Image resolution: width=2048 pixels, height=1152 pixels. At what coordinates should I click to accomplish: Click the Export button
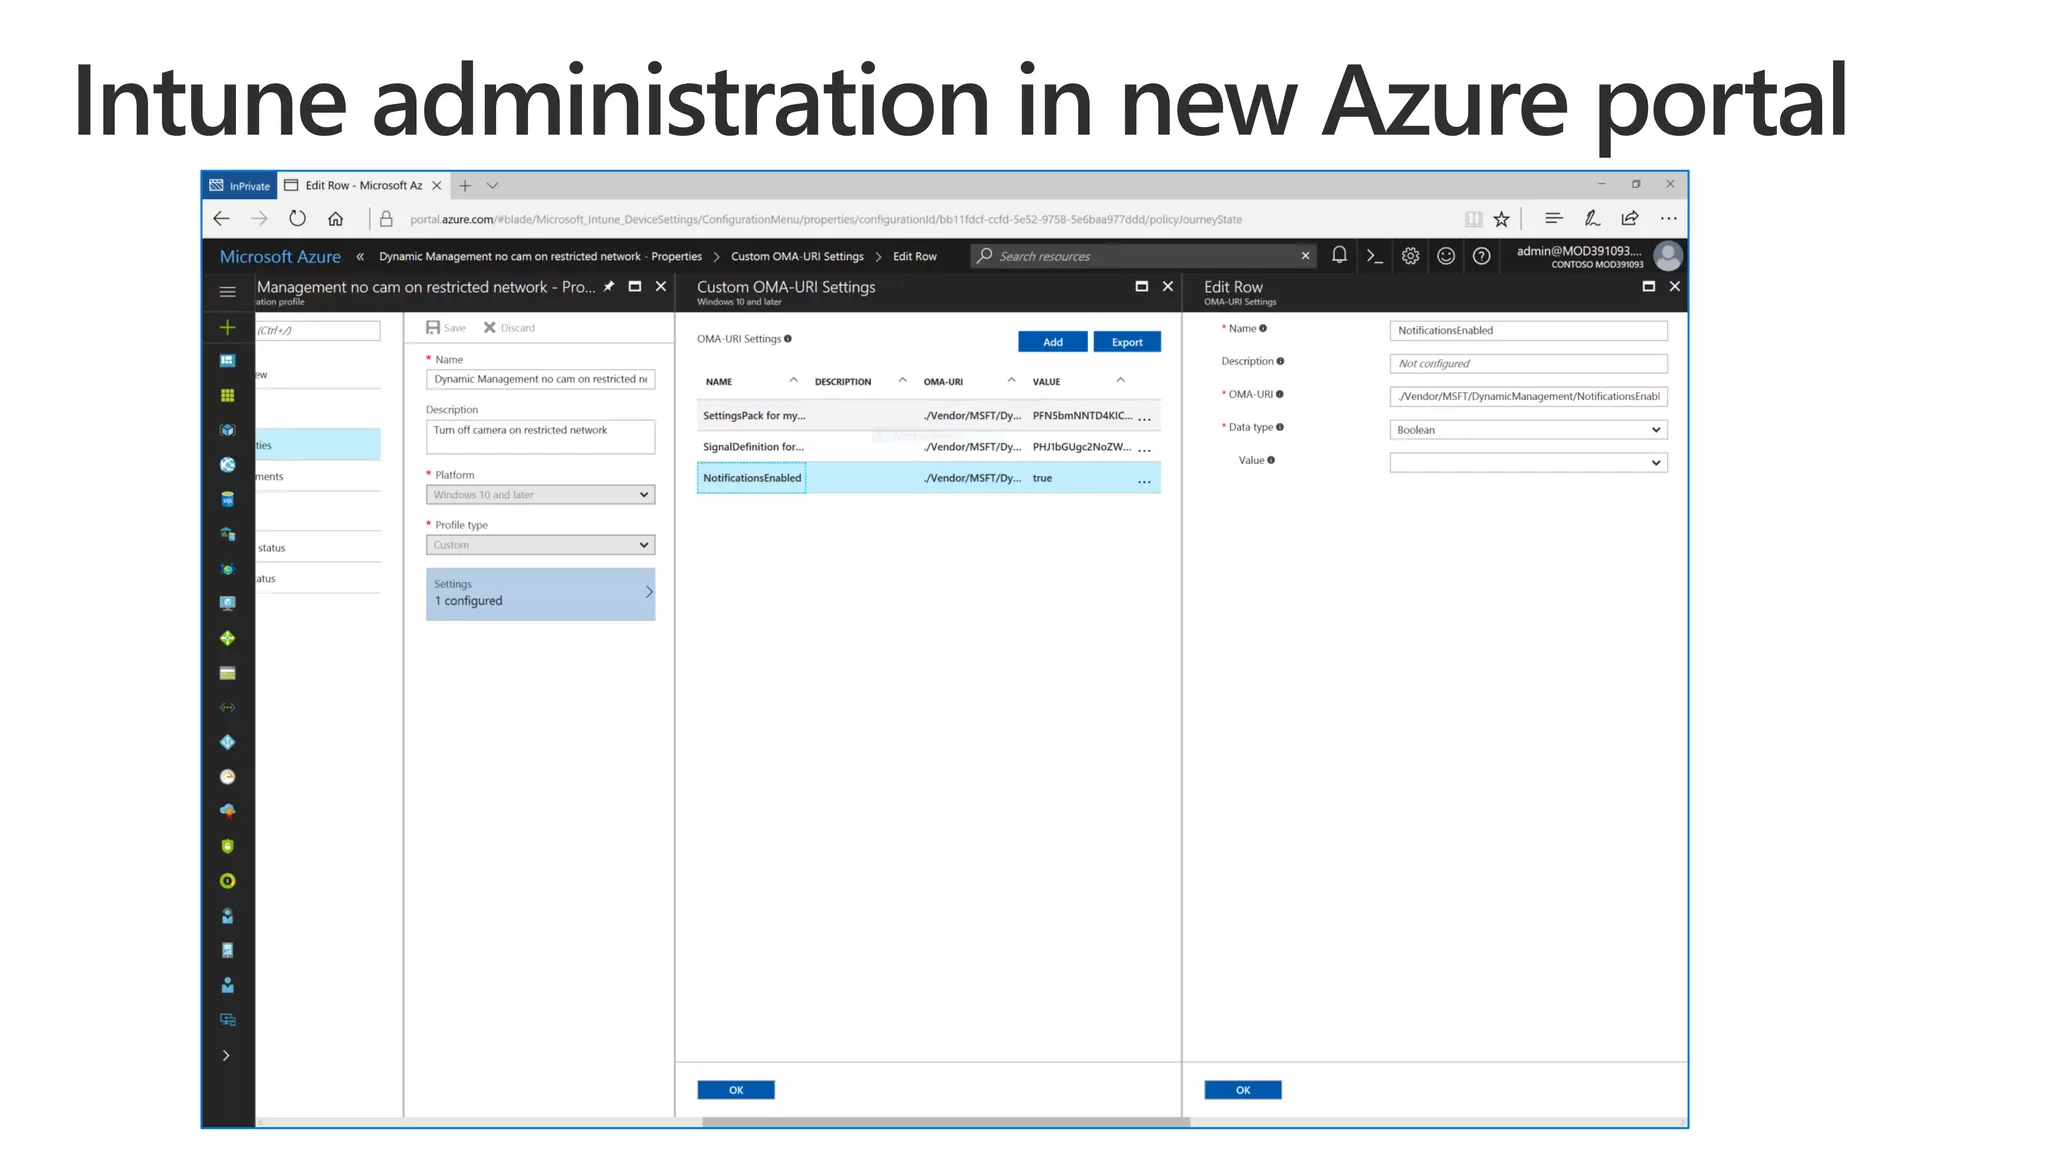coord(1126,342)
